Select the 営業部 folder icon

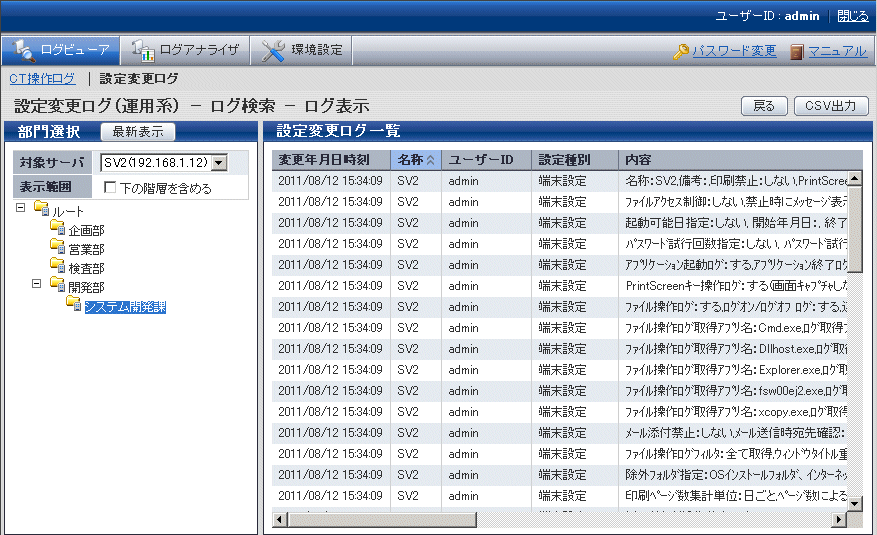point(58,248)
